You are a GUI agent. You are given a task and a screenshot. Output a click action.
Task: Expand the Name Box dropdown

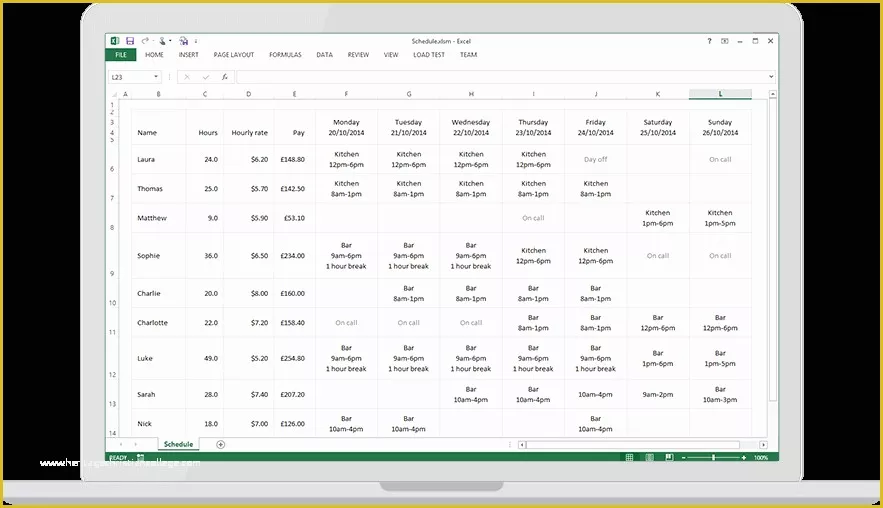click(x=156, y=77)
